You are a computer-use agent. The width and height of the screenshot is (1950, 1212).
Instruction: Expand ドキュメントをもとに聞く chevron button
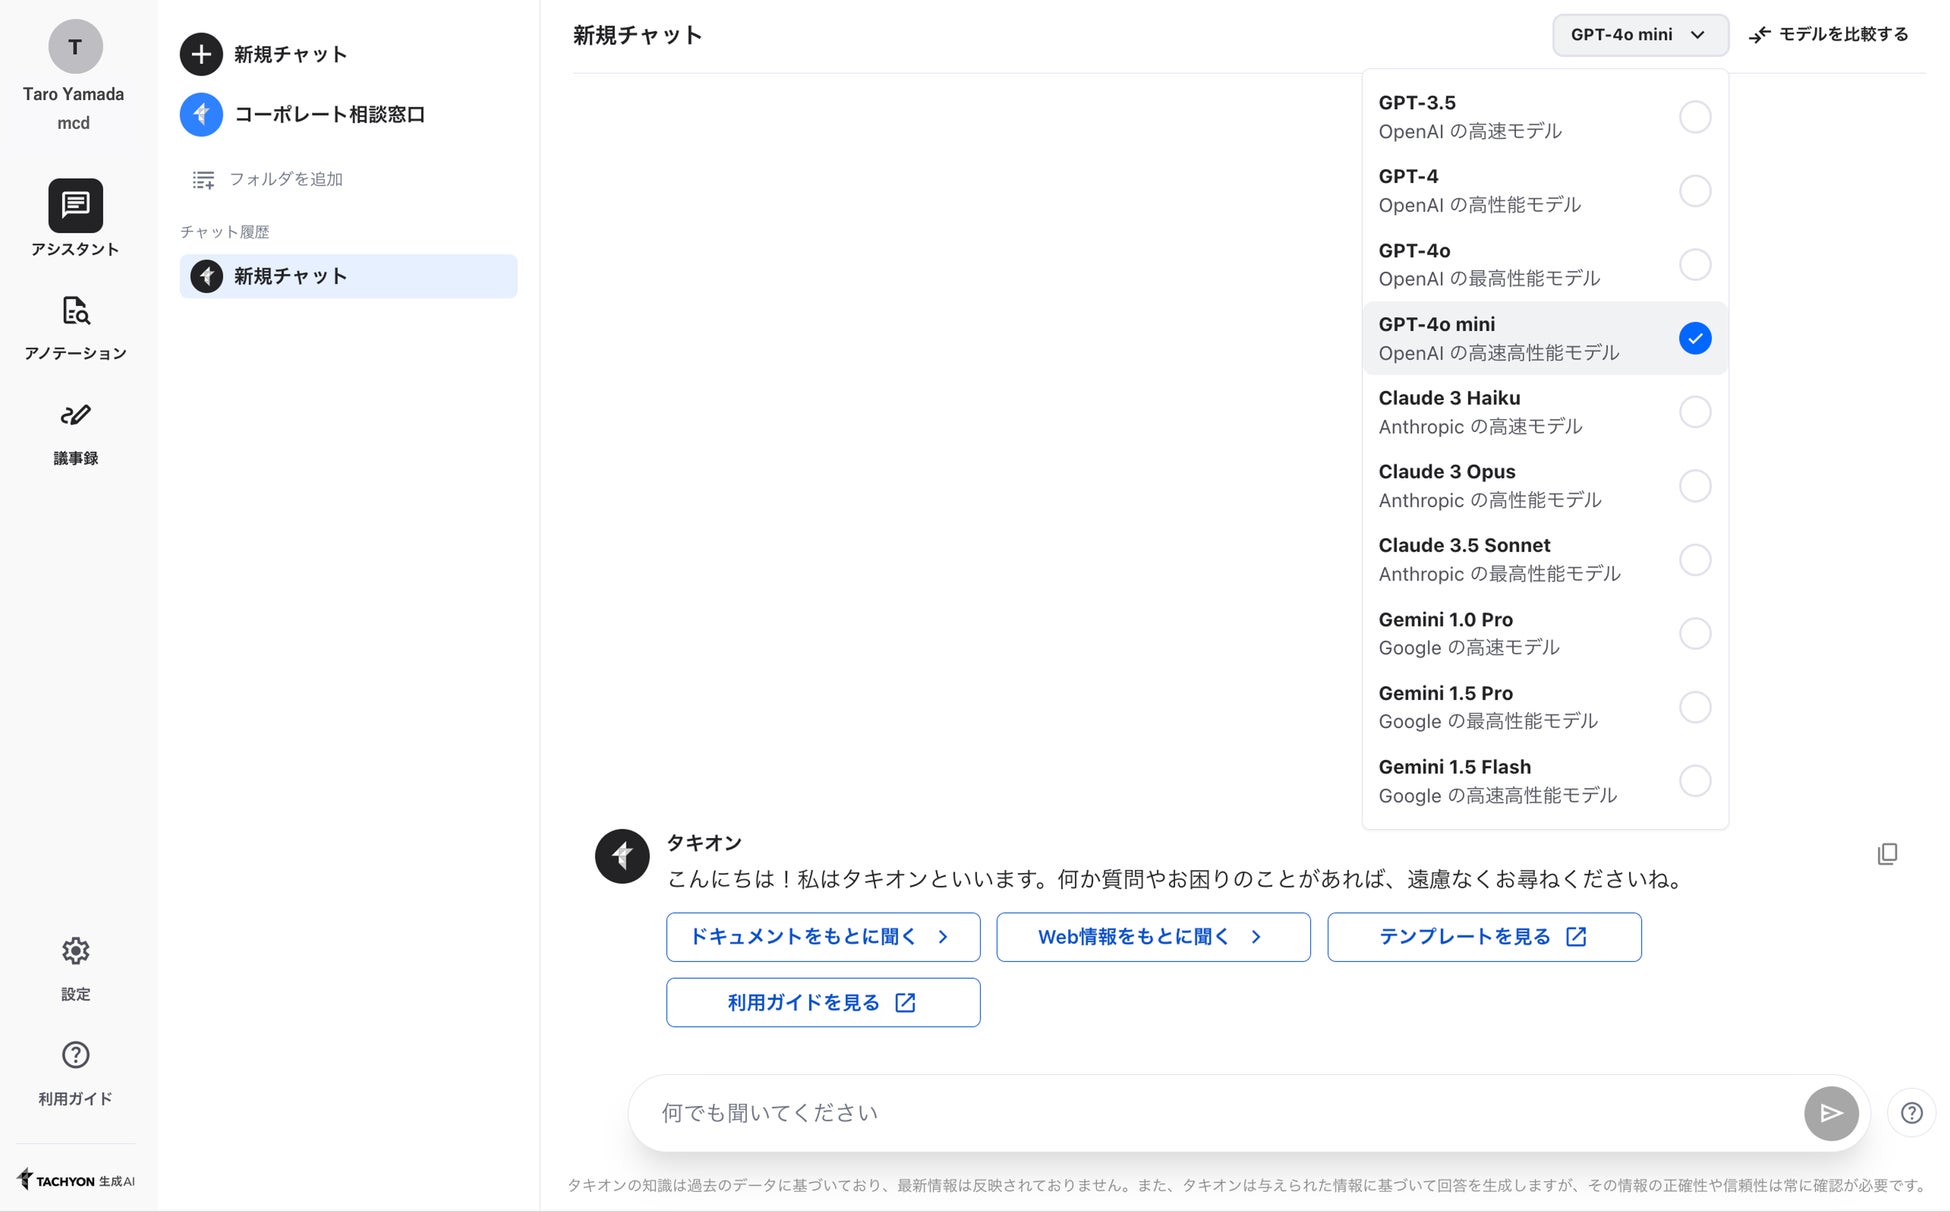point(822,937)
